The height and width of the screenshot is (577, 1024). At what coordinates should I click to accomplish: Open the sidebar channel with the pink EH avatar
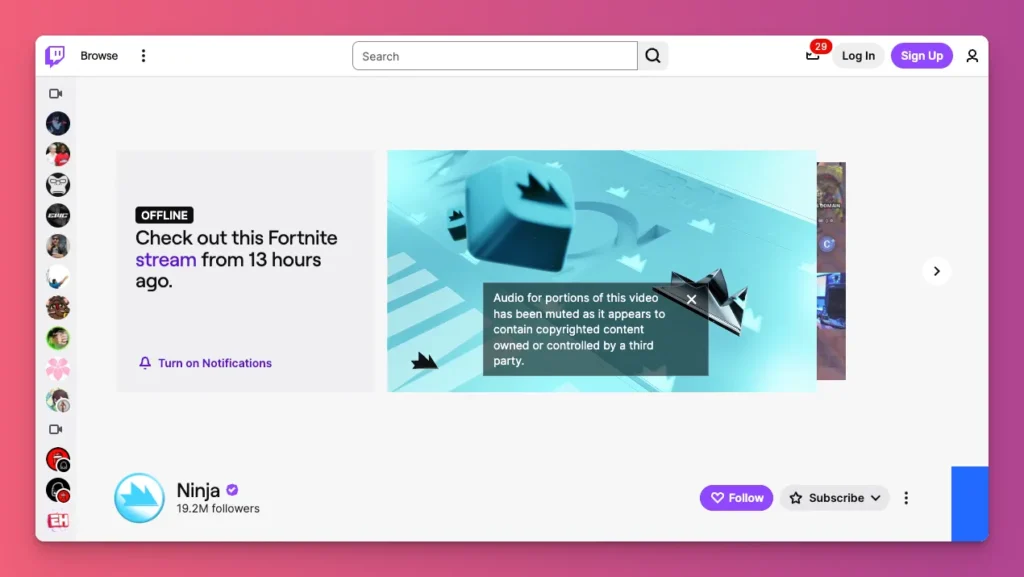click(x=58, y=520)
